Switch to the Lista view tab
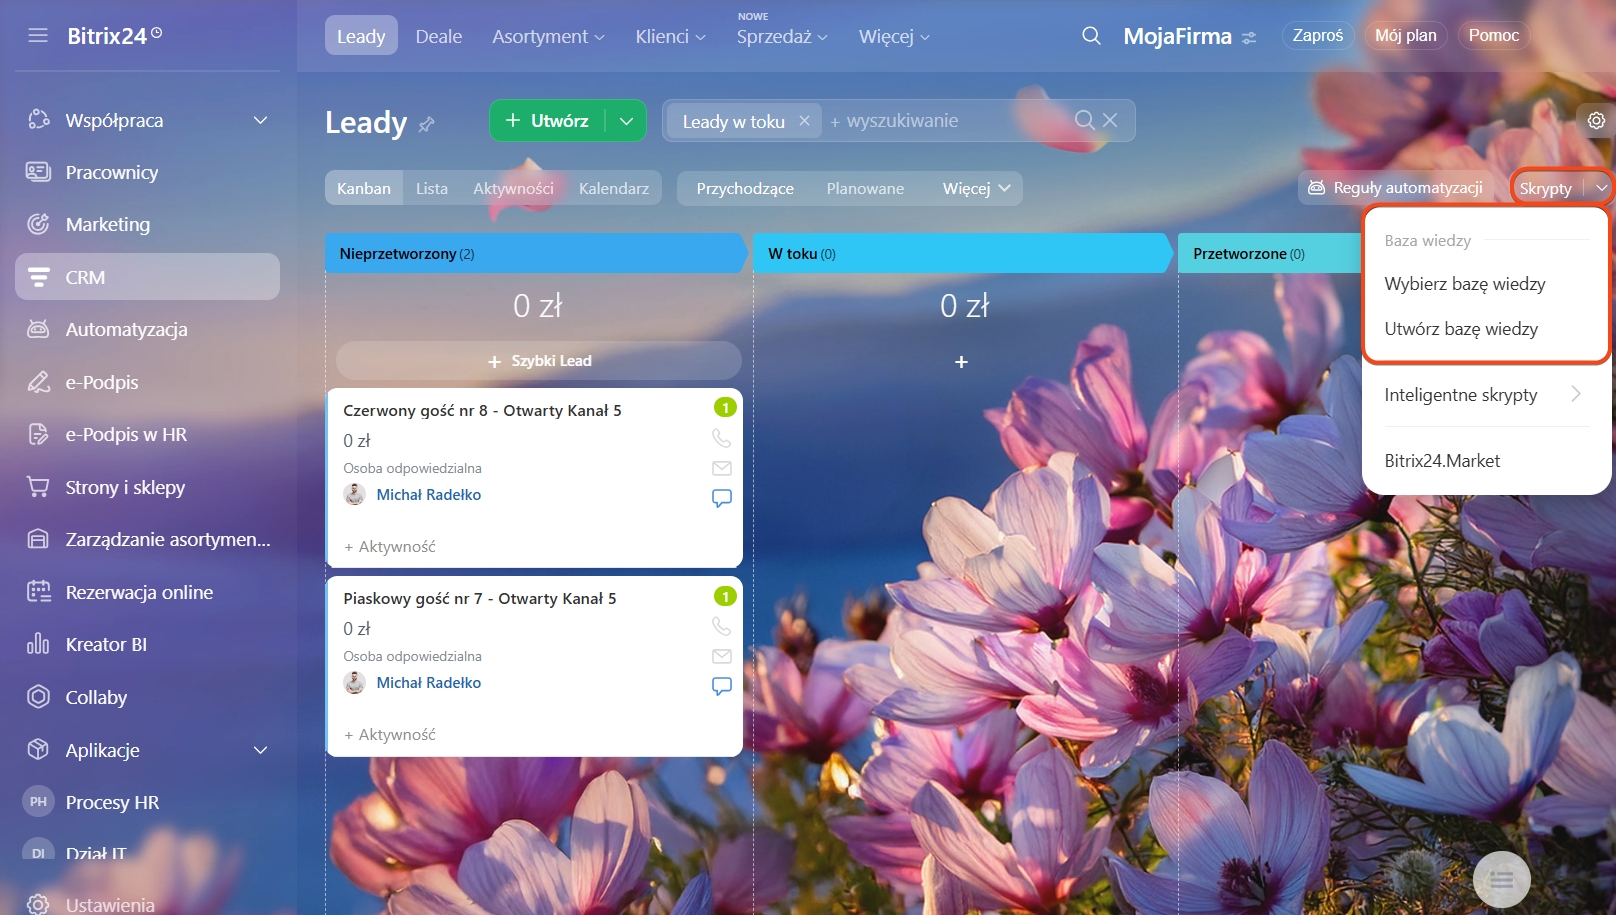The height and width of the screenshot is (915, 1616). coord(432,188)
